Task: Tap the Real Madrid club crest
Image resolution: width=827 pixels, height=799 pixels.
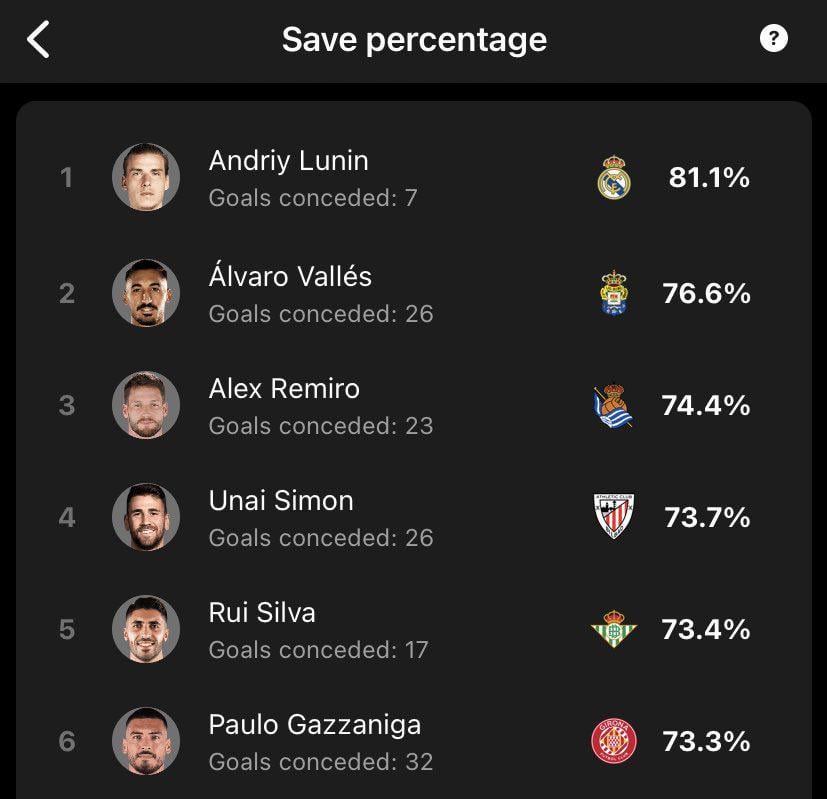Action: pyautogui.click(x=614, y=179)
